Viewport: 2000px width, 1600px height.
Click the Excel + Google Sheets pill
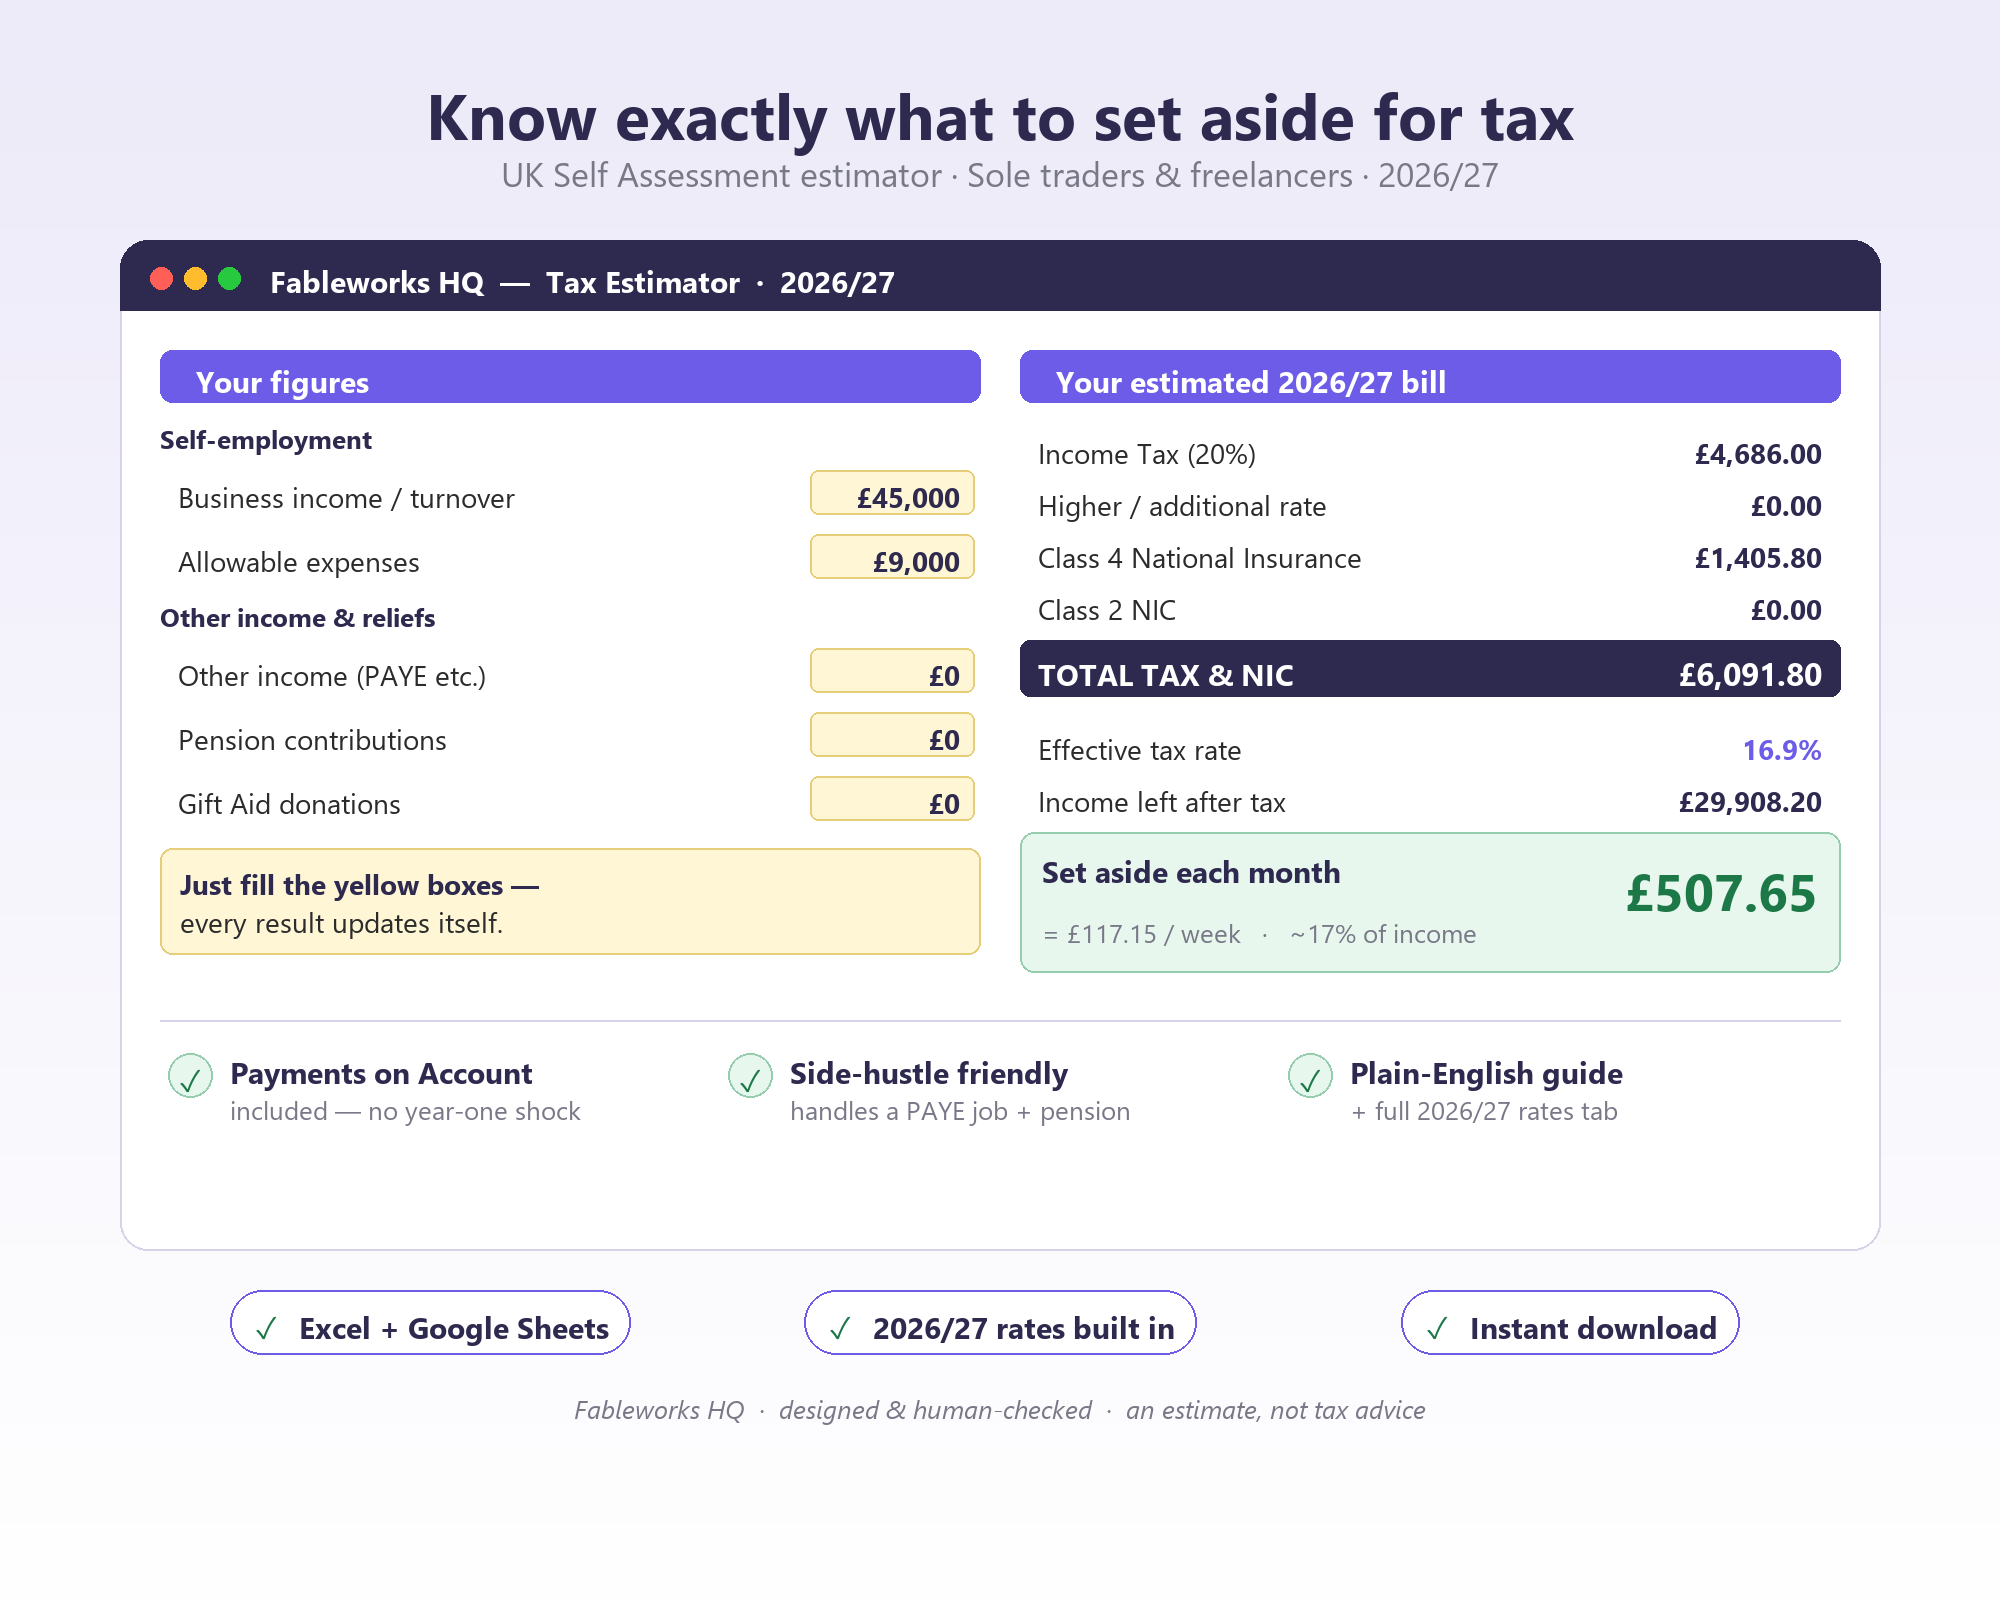point(430,1323)
